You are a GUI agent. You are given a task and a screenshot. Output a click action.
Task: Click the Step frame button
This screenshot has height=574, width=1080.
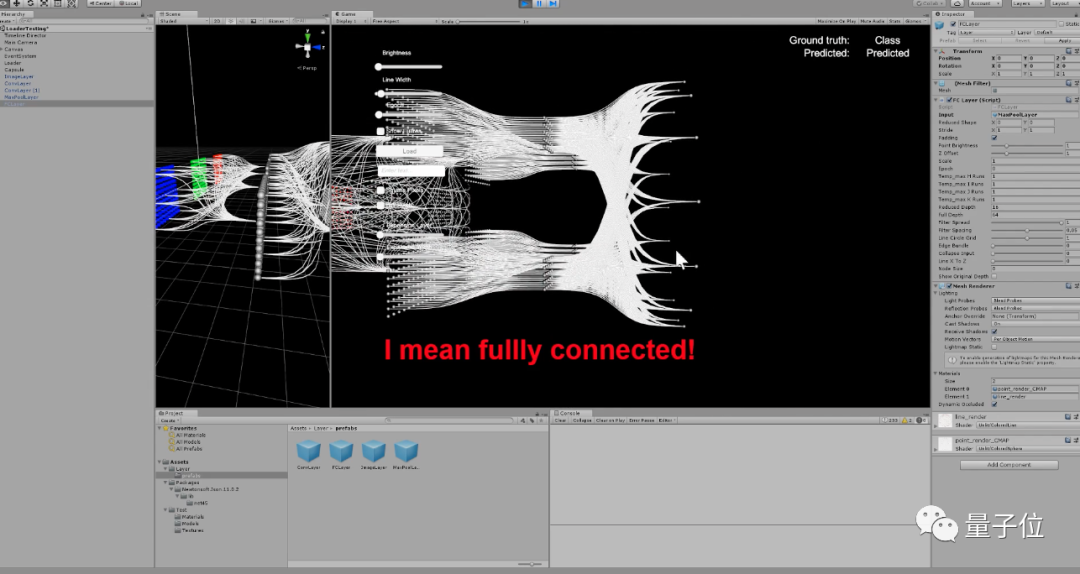(x=553, y=3)
